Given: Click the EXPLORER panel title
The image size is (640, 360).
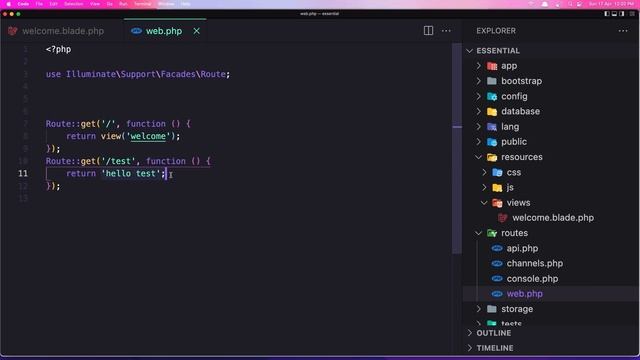Looking at the screenshot, I should tap(496, 31).
